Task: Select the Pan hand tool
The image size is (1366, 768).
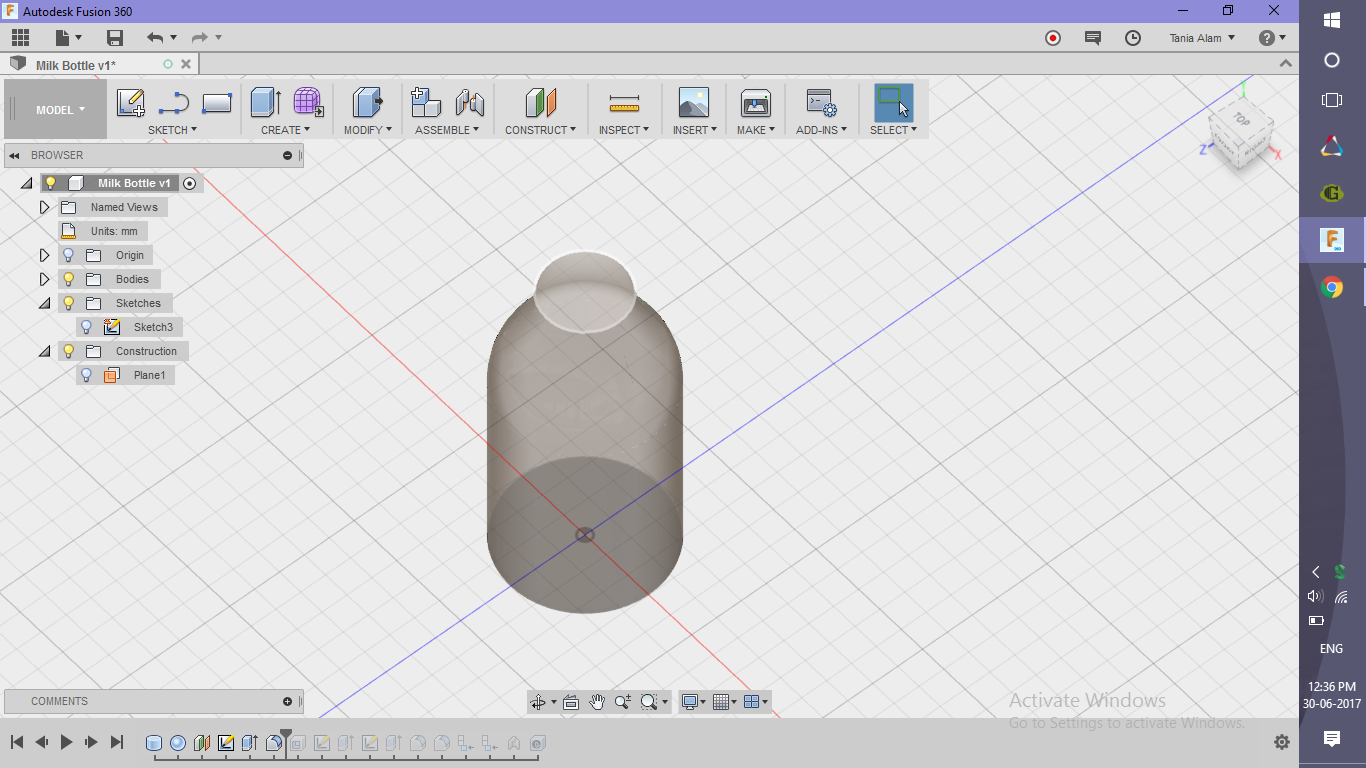Action: [x=597, y=702]
